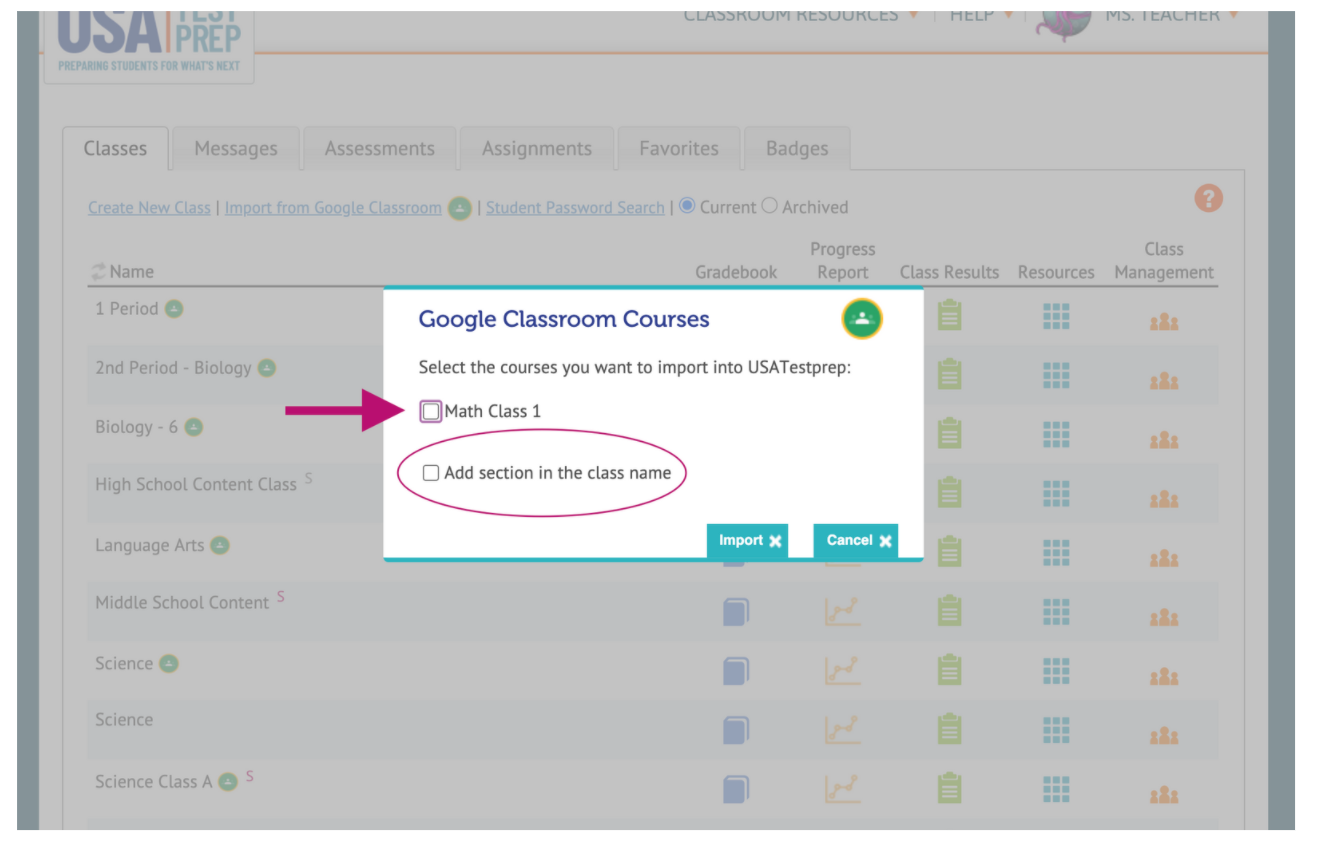Switch to the Classes tab
This screenshot has height=844, width=1318.
tap(115, 149)
